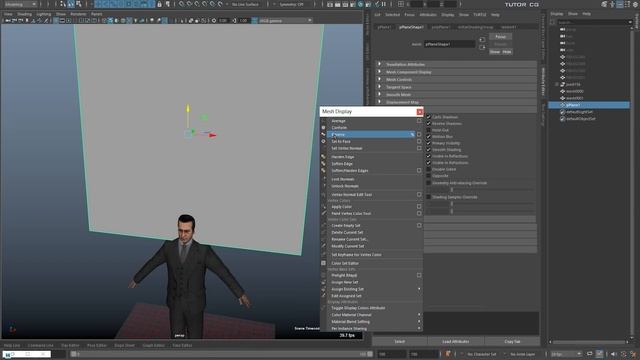640x360 pixels.
Task: Open the Symmetry: Off dropdown
Action: tap(291, 4)
